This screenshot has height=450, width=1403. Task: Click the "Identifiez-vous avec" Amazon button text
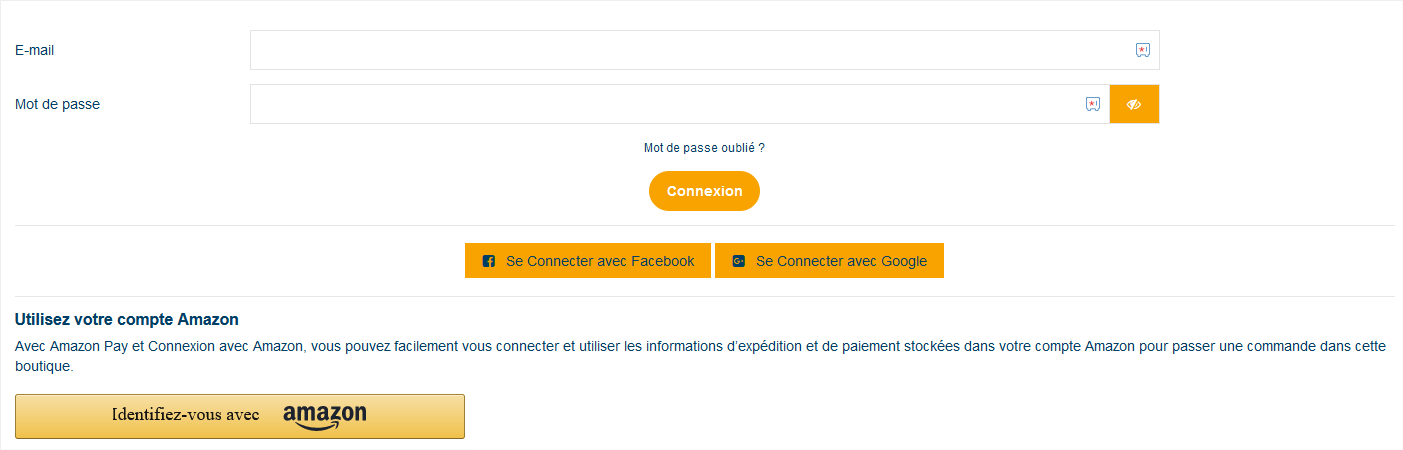186,414
